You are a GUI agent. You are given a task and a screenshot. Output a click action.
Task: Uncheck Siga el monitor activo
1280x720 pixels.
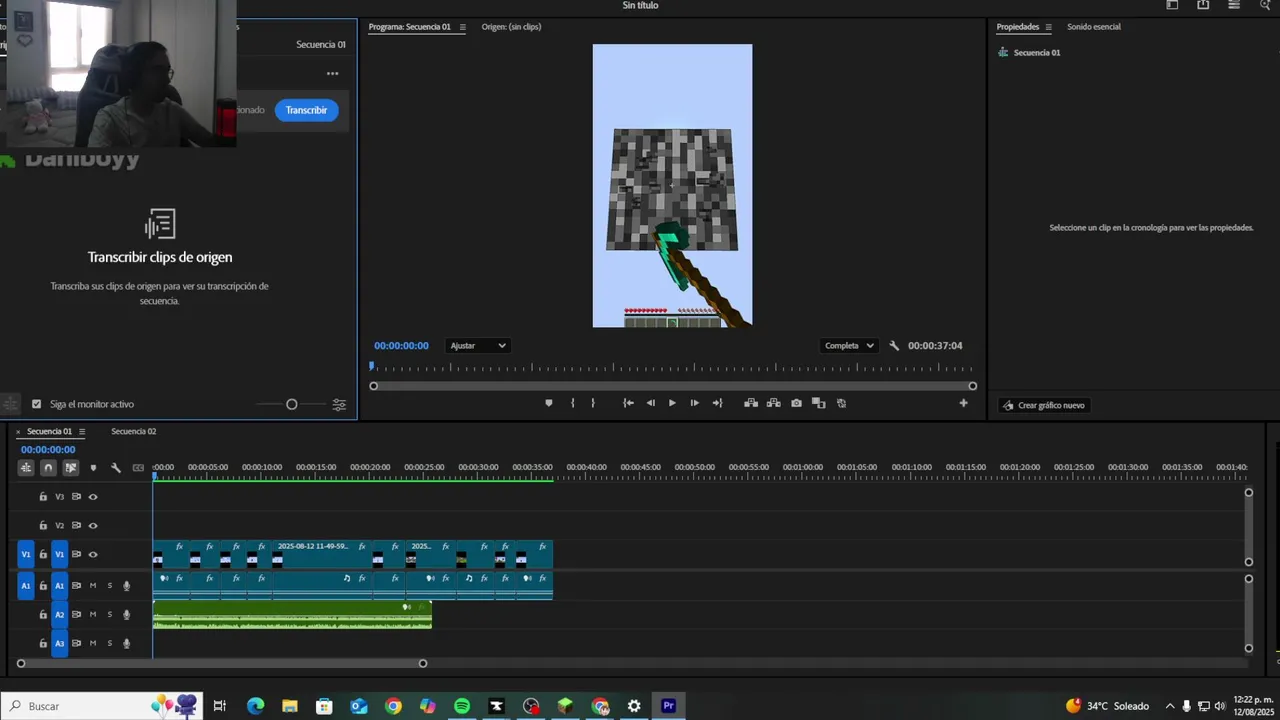(x=37, y=404)
